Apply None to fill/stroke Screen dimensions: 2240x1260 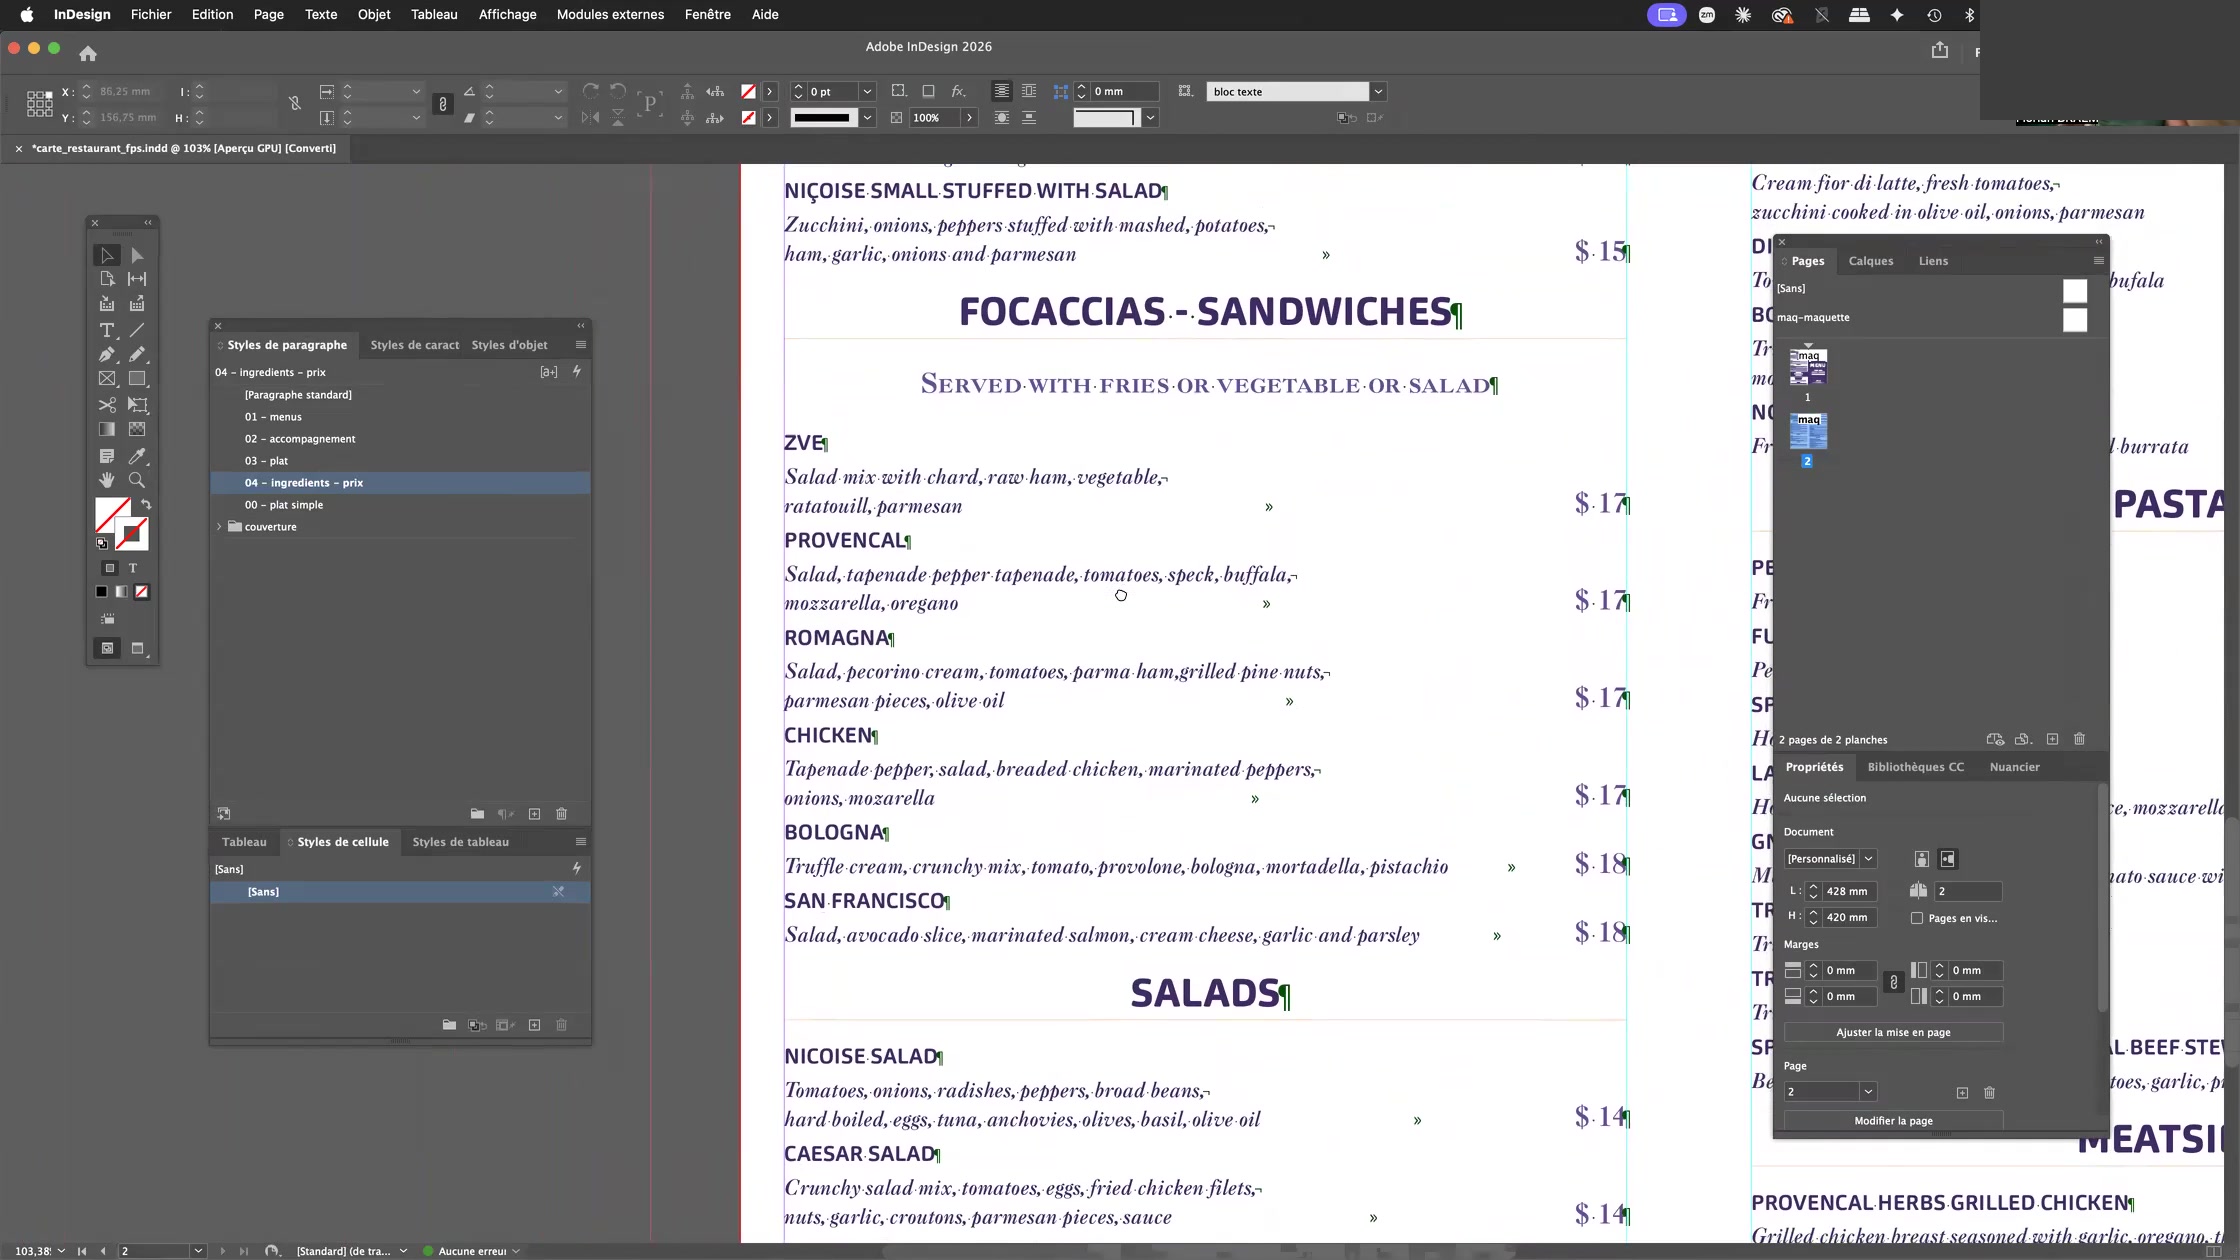click(142, 592)
